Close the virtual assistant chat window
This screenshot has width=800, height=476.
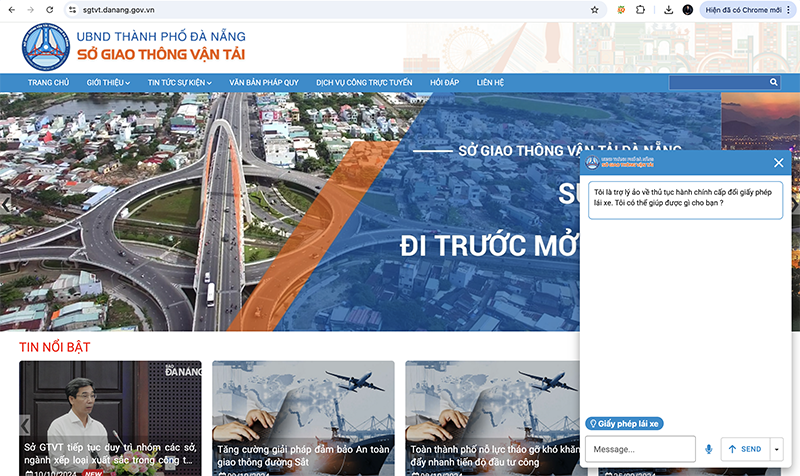(x=779, y=162)
